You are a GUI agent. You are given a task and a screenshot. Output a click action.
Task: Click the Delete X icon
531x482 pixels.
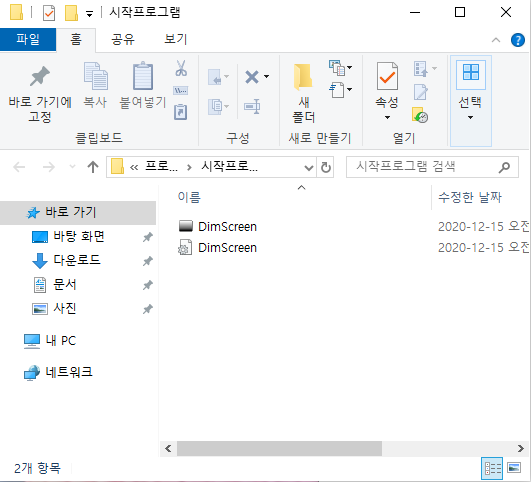coord(252,77)
